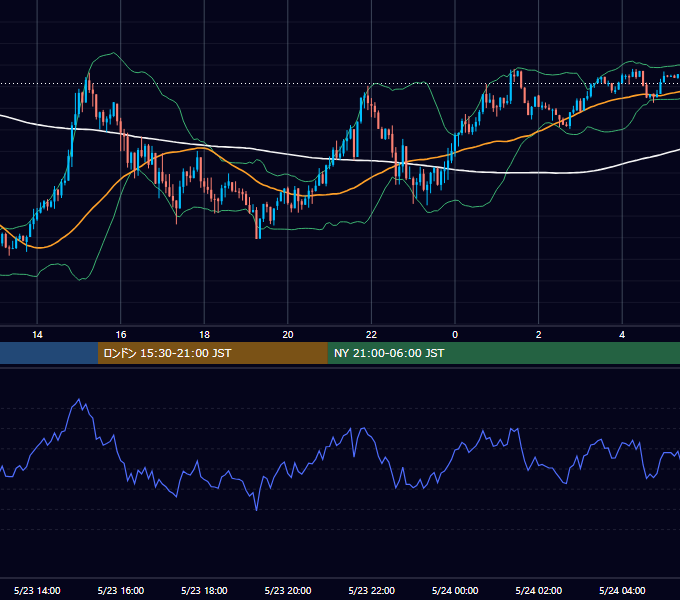Click the ロンドン 15:30-21:00 JST session bar
Image resolution: width=680 pixels, height=600 pixels.
[x=212, y=353]
